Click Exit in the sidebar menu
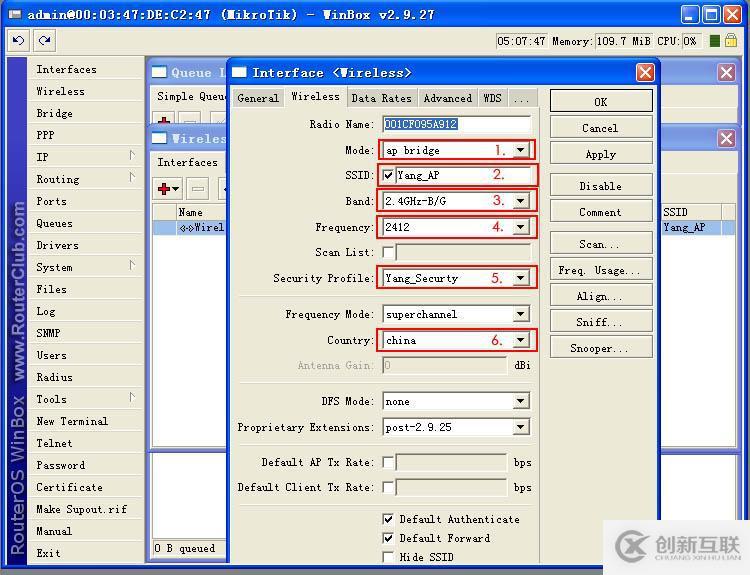 tap(86, 553)
